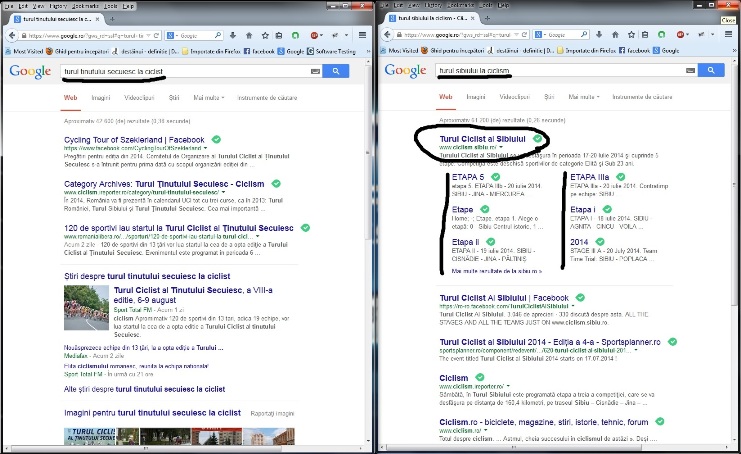Image resolution: width=741 pixels, height=454 pixels.
Task: Open the Bookmarks menu in left browser
Action: point(88,5)
